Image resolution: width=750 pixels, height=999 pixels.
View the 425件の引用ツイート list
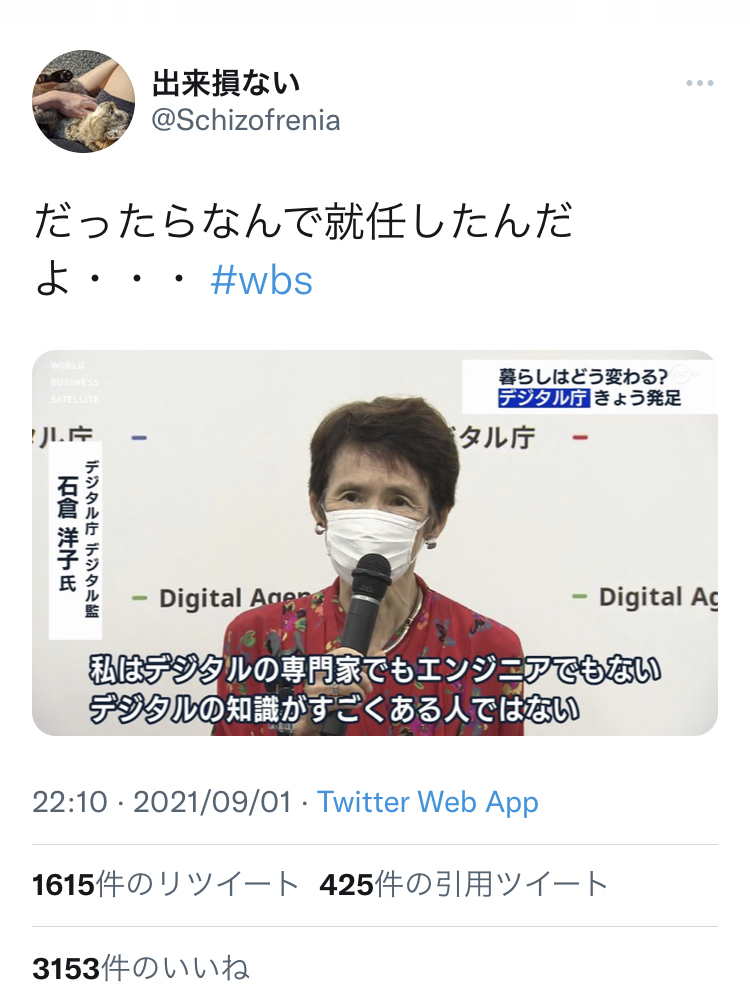click(465, 884)
